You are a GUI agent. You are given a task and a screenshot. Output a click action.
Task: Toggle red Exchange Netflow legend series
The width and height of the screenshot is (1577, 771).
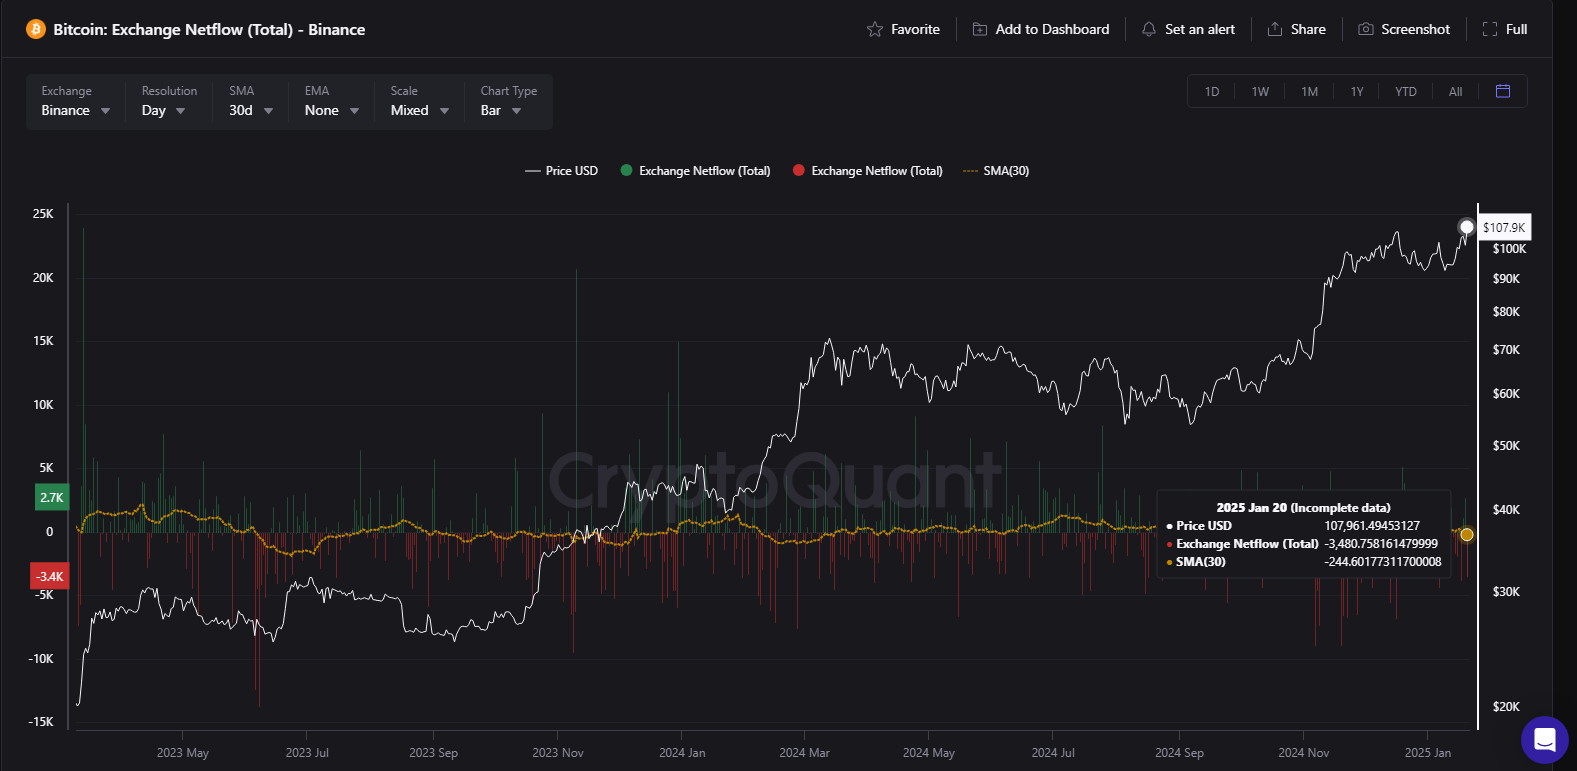(868, 171)
